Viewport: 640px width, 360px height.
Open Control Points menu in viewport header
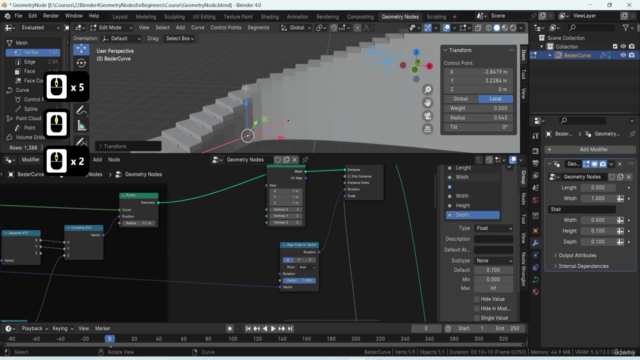tap(226, 28)
